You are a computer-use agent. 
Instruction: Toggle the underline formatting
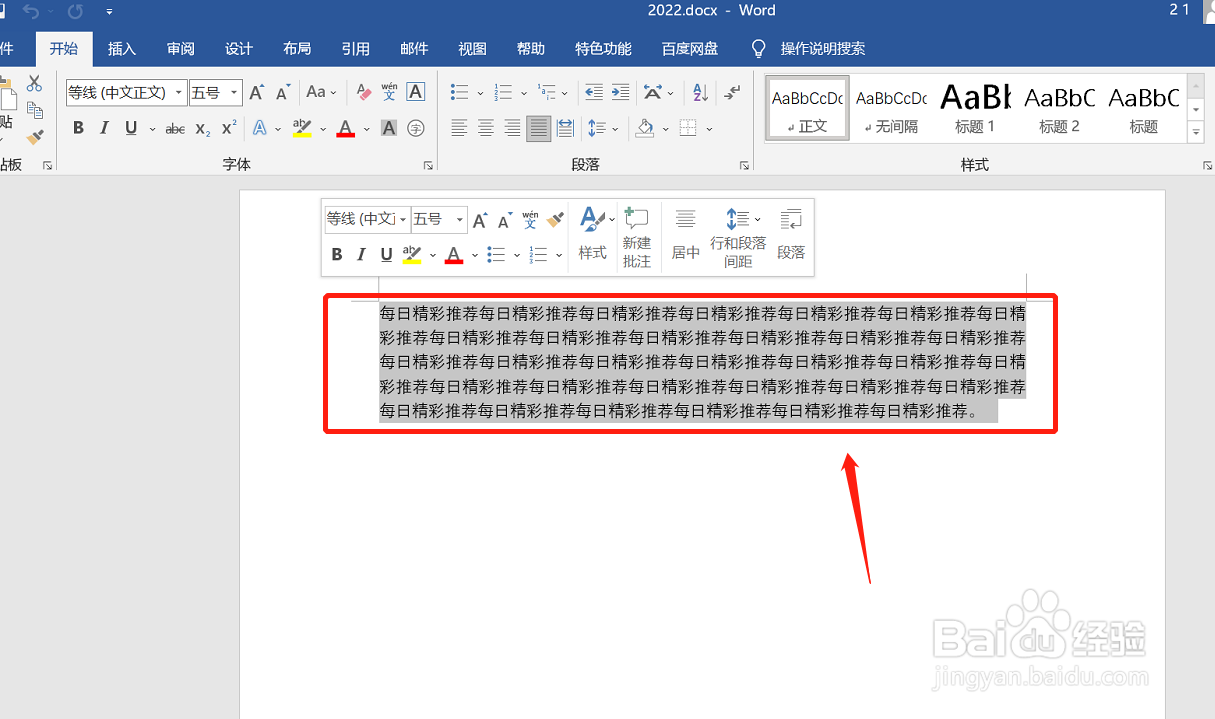click(x=130, y=128)
